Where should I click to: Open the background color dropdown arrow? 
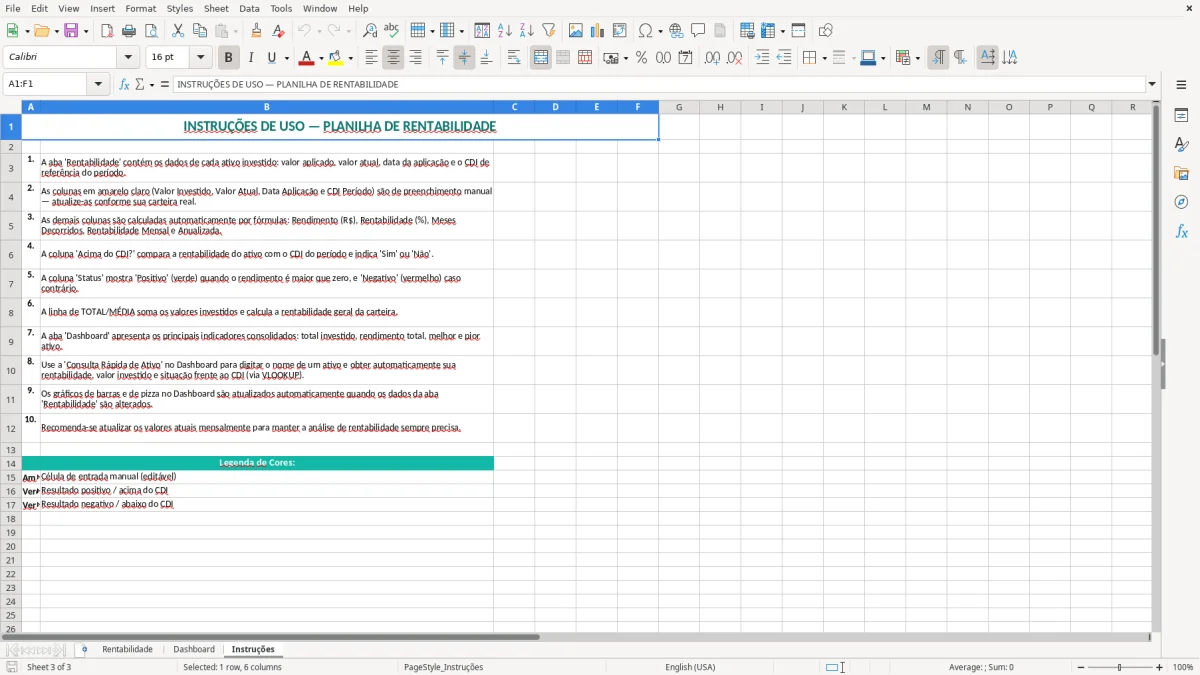[x=350, y=58]
